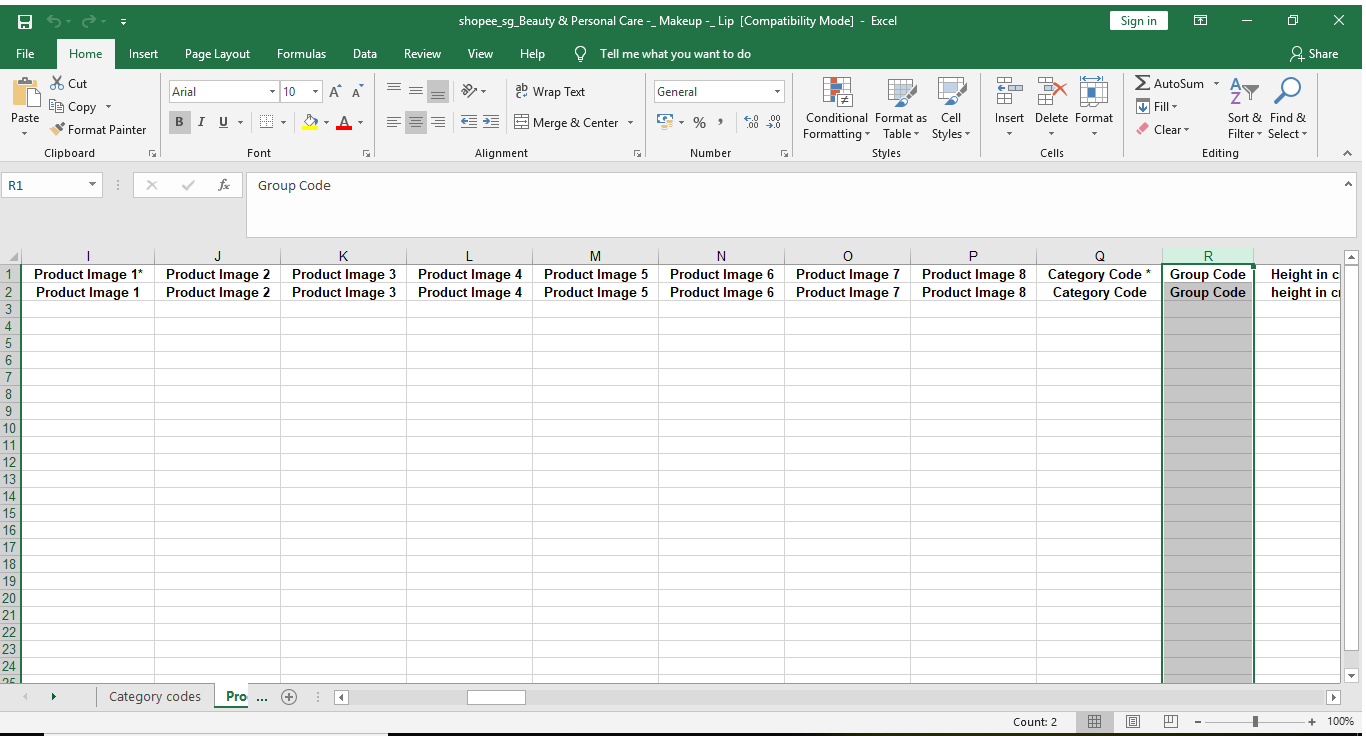Switch to Page Break Preview in status bar
Image resolution: width=1366 pixels, height=736 pixels.
point(1171,721)
